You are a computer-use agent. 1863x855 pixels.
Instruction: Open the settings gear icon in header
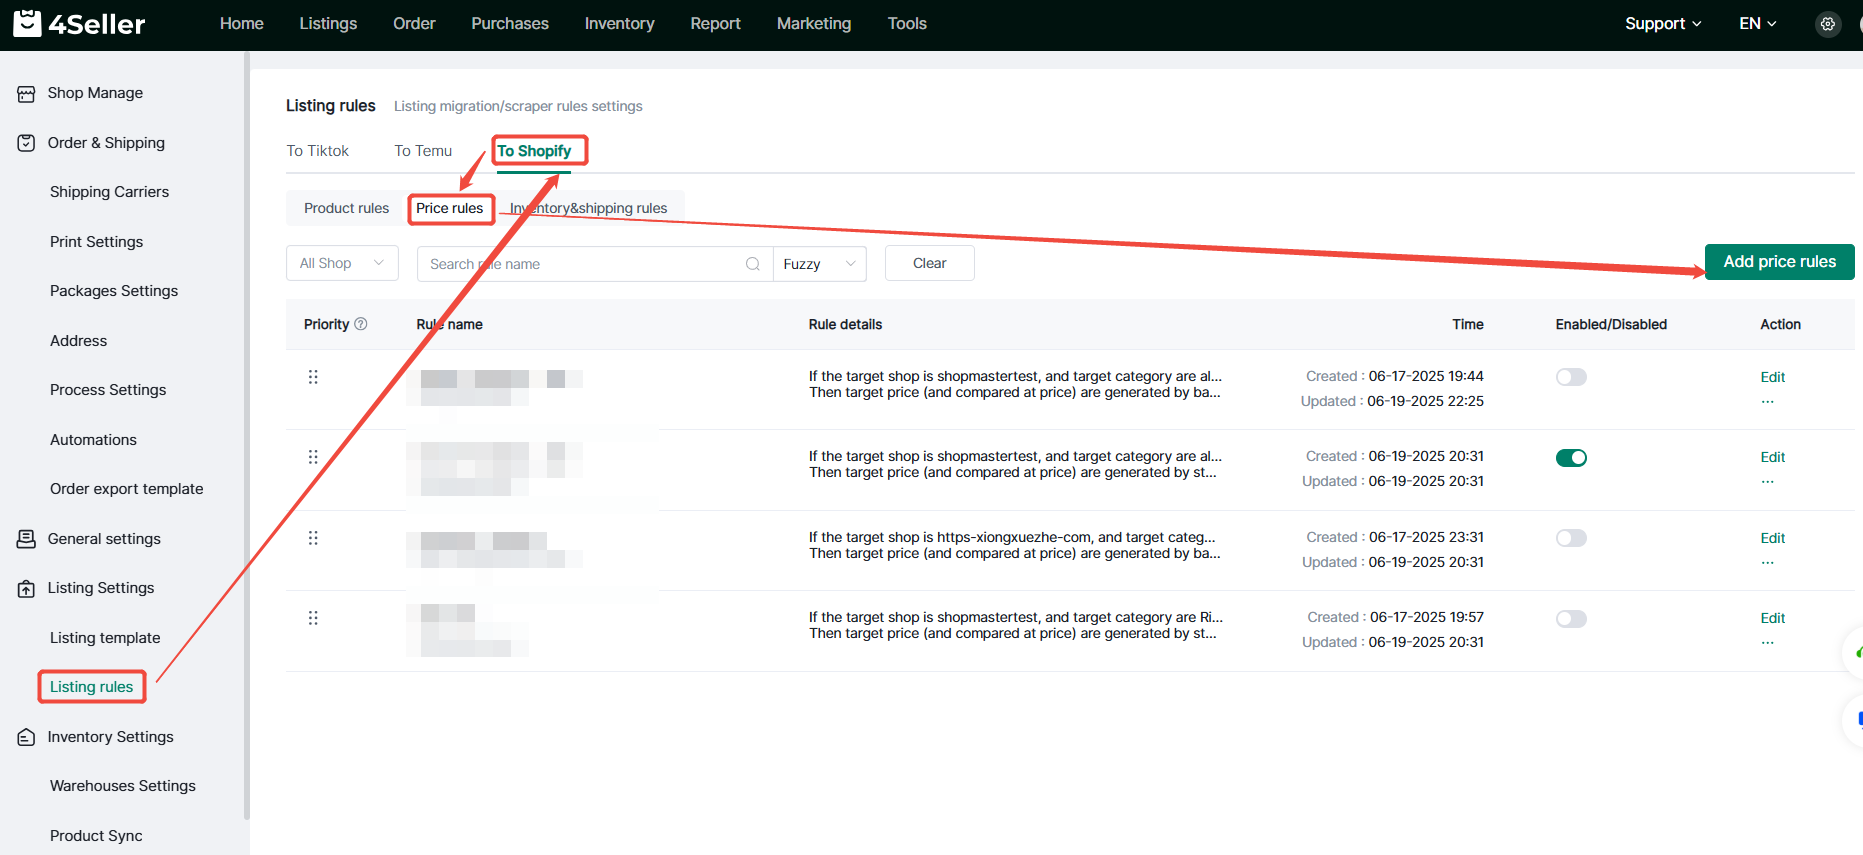pos(1828,24)
